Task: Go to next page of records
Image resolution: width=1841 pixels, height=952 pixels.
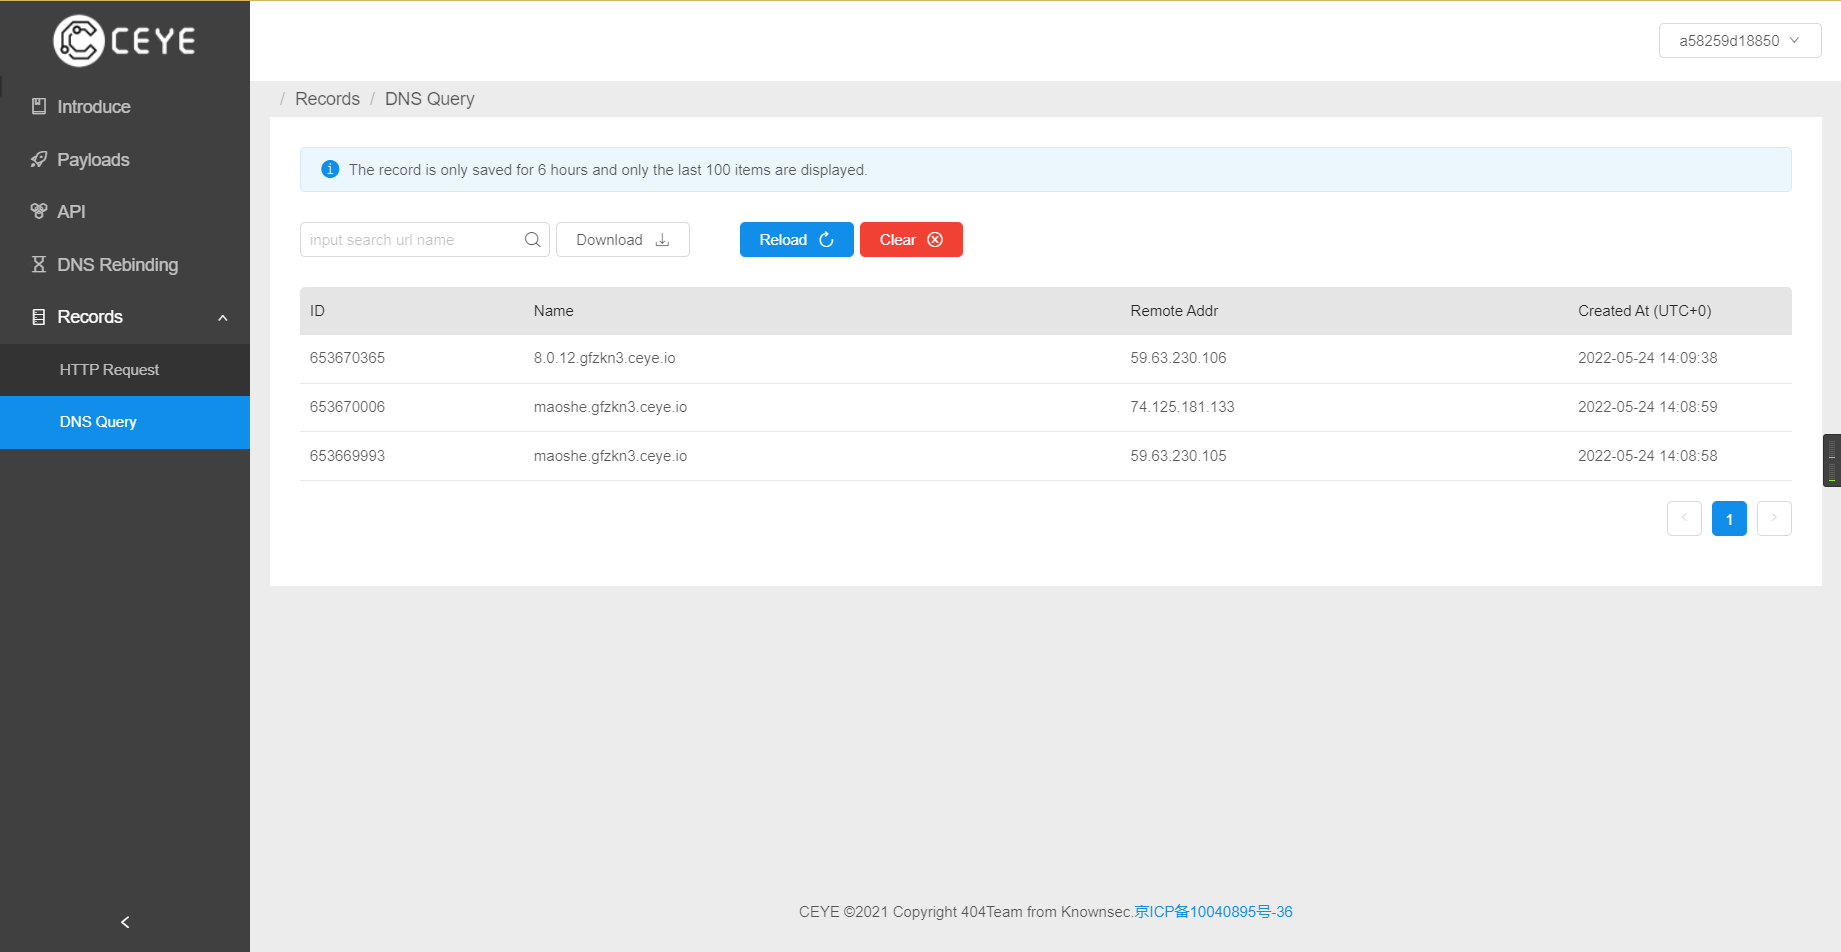Action: pos(1774,518)
